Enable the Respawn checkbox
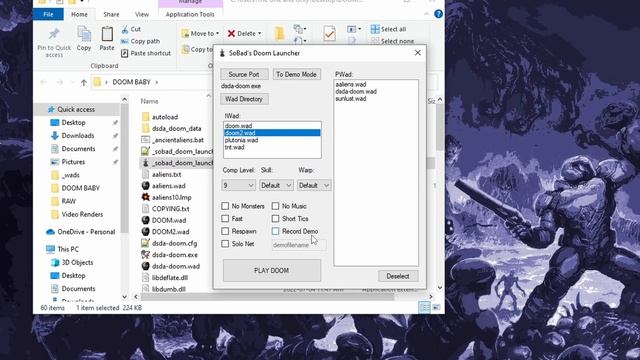 click(x=225, y=231)
